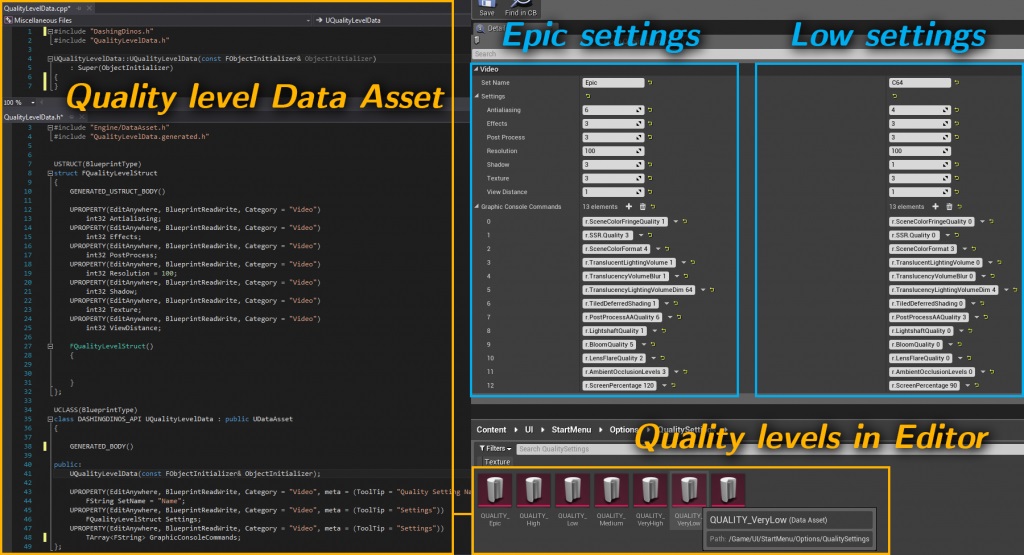Click the Save toolbar icon
This screenshot has height=555, width=1024.
487,5
